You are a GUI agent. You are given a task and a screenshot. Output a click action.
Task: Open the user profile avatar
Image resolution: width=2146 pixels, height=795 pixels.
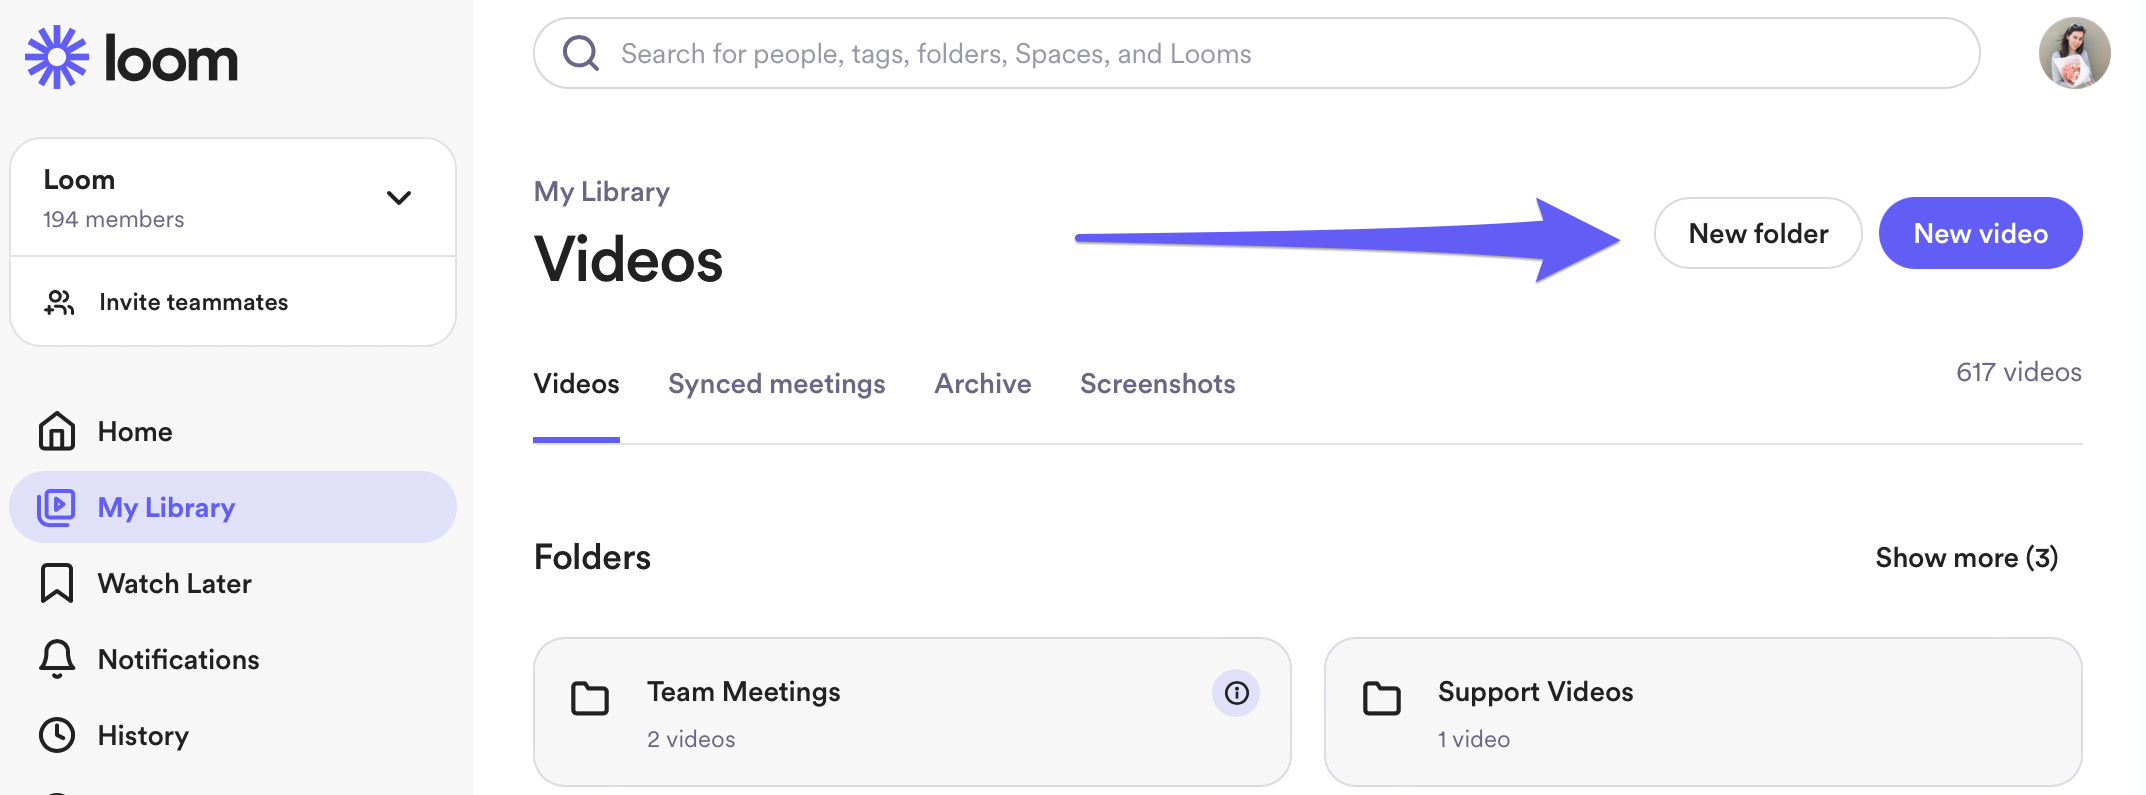2074,54
